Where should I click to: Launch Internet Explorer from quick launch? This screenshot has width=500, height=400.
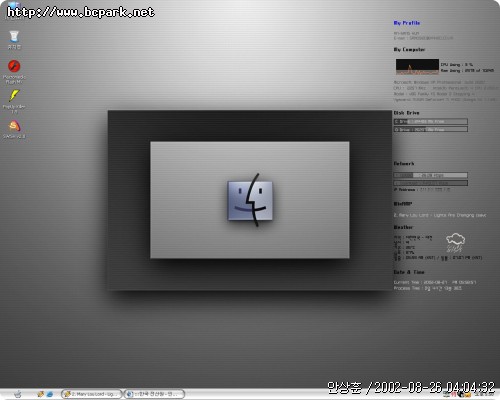tap(50, 394)
